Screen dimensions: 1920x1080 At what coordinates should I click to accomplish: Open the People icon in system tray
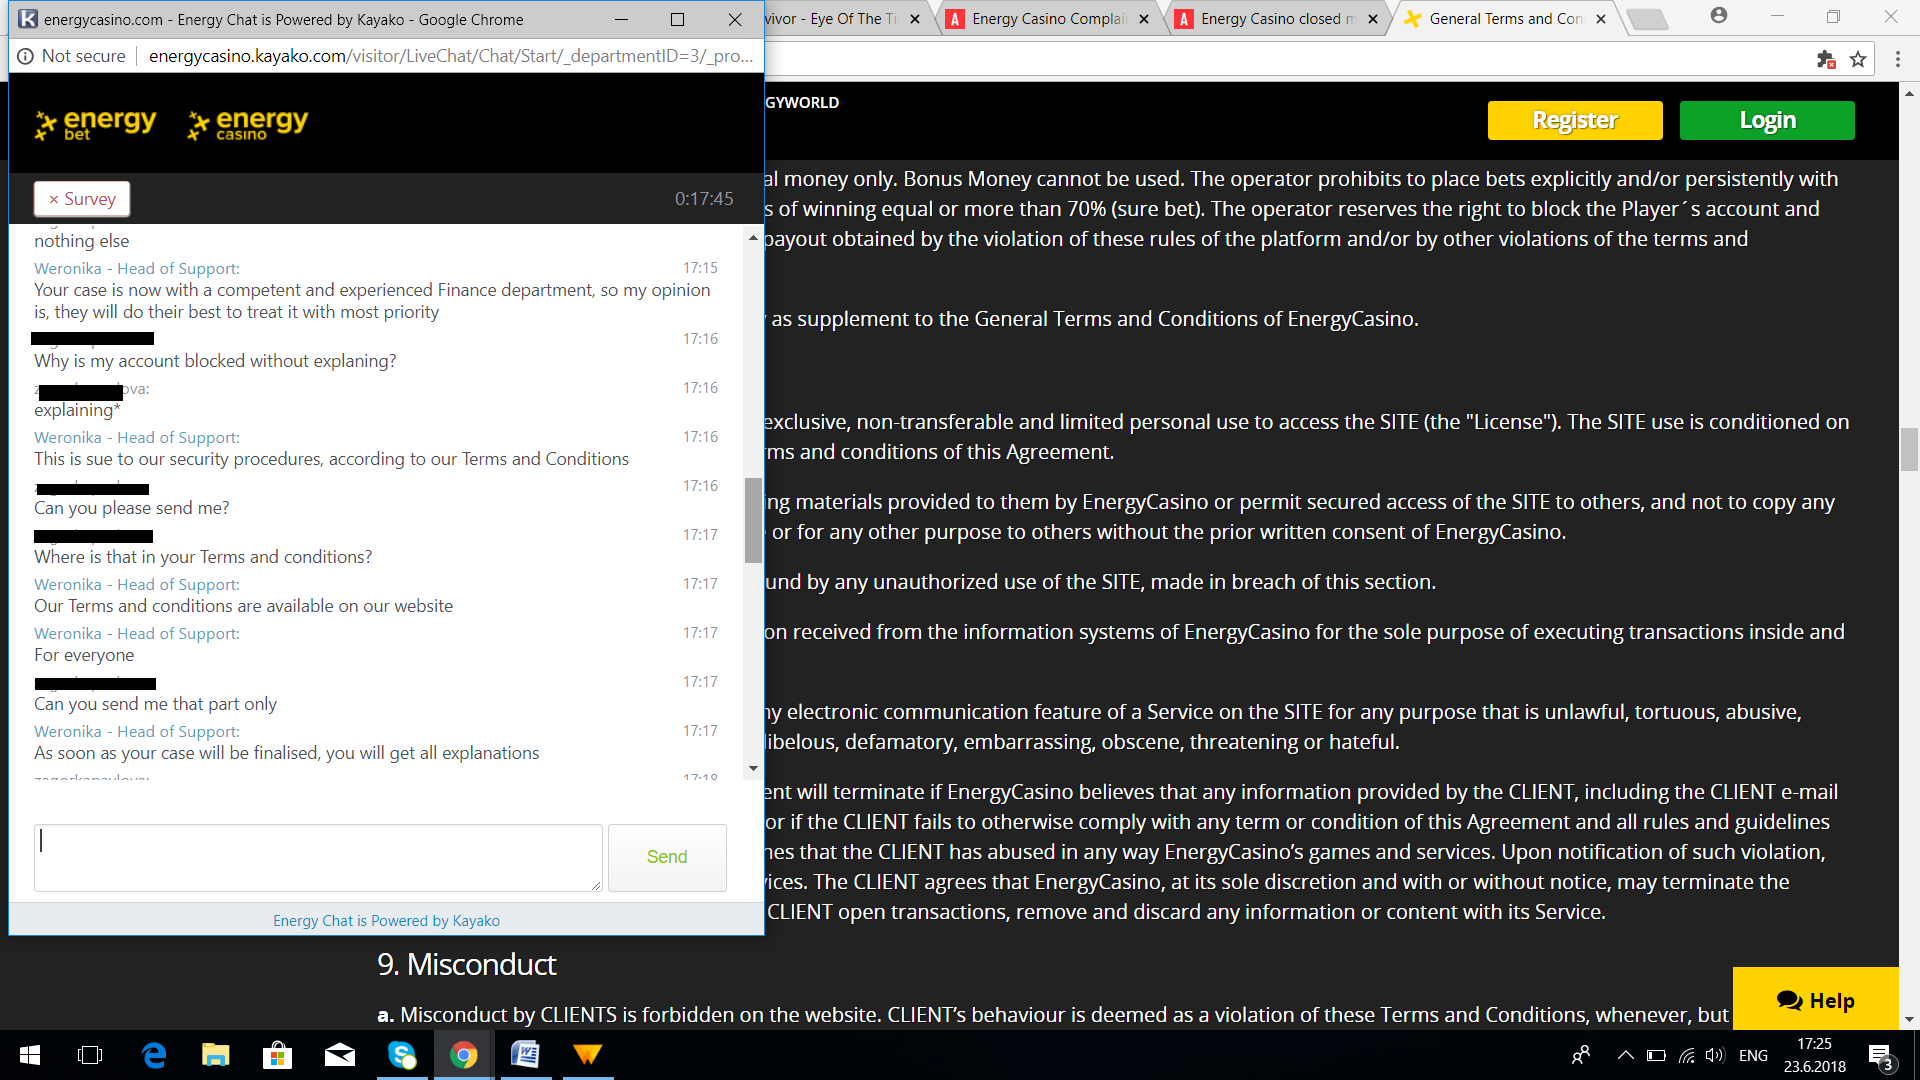click(1581, 1055)
